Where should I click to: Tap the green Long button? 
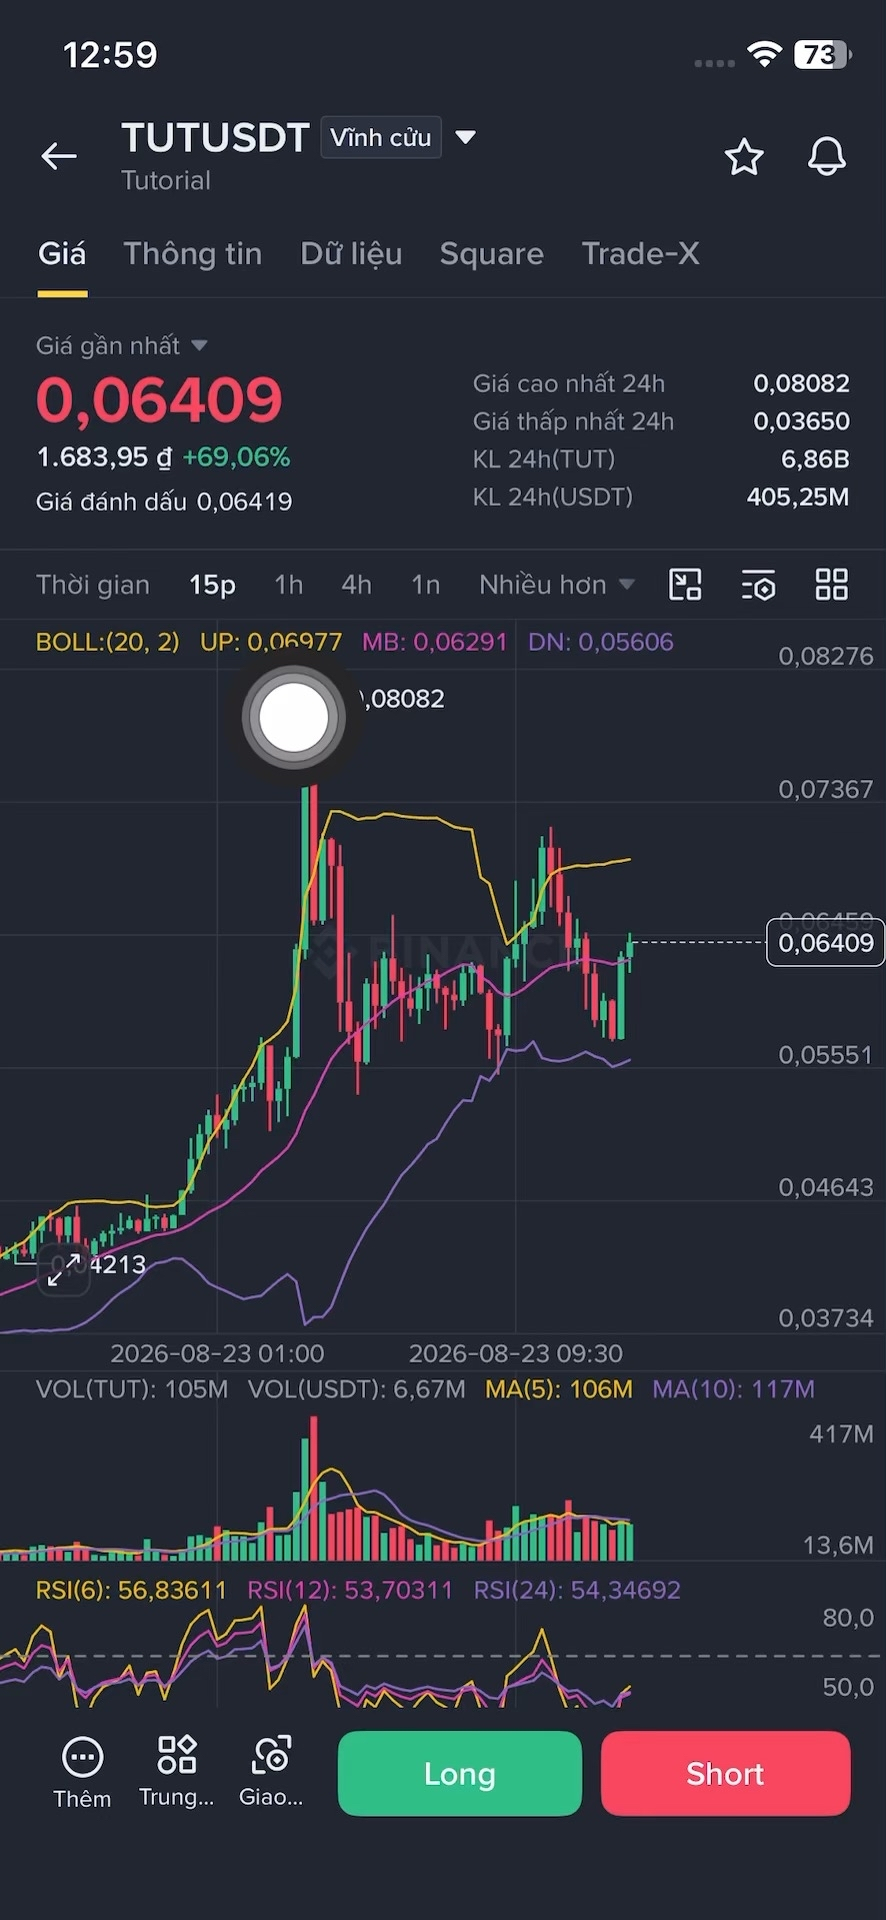tap(460, 1773)
